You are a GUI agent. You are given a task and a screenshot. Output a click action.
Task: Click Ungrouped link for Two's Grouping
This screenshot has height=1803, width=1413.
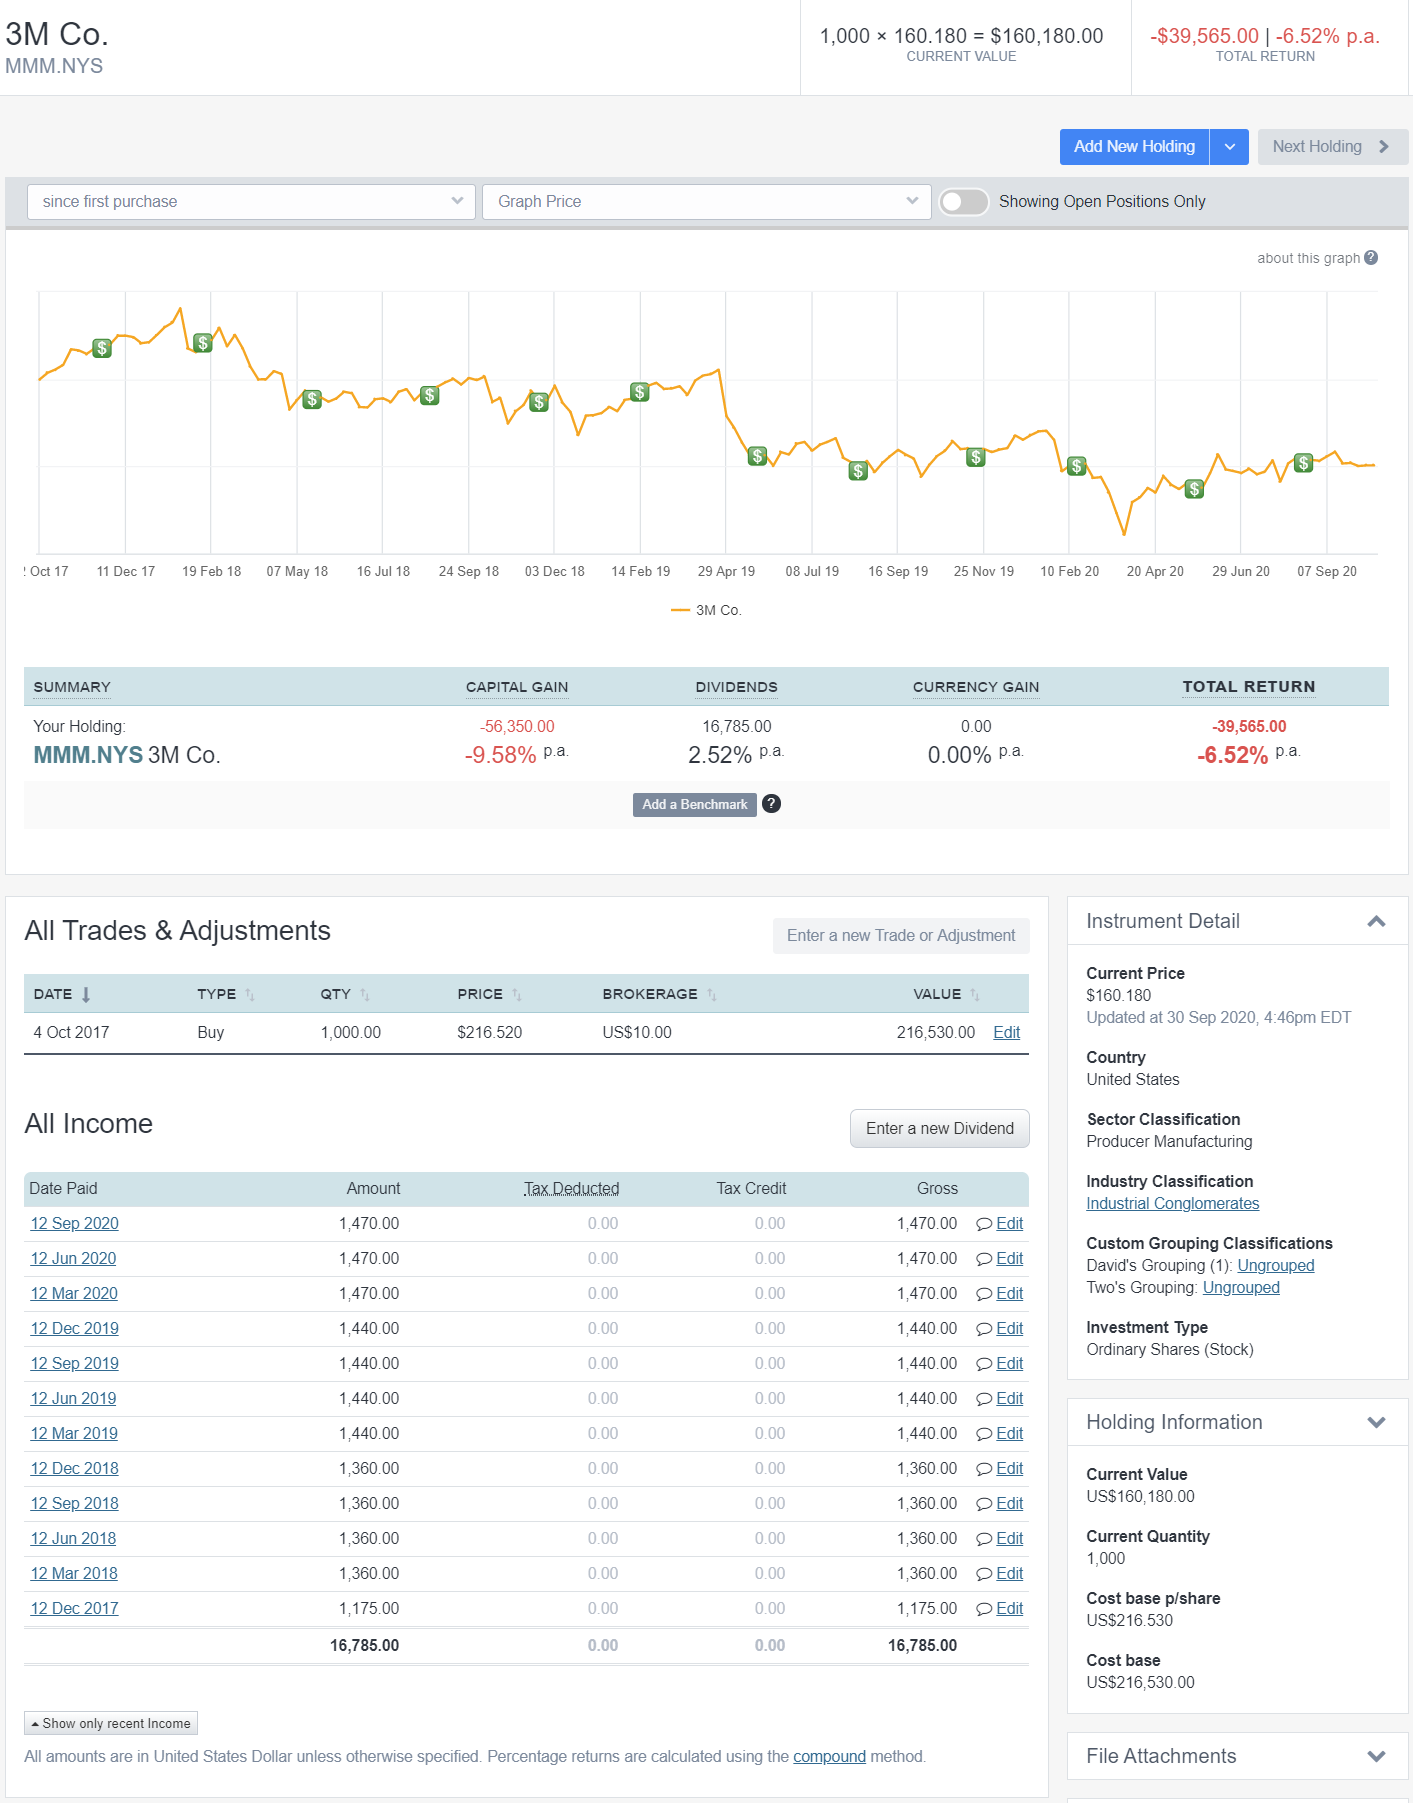pos(1241,1288)
